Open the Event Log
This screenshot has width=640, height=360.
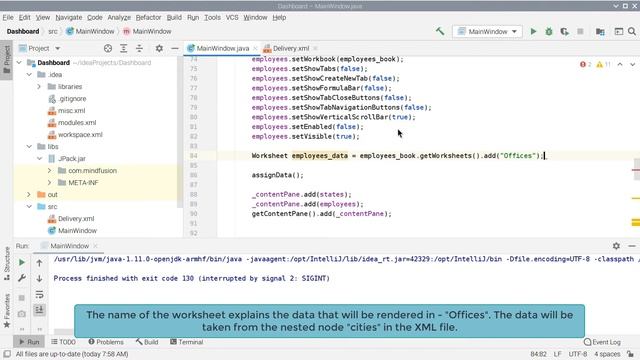602,342
